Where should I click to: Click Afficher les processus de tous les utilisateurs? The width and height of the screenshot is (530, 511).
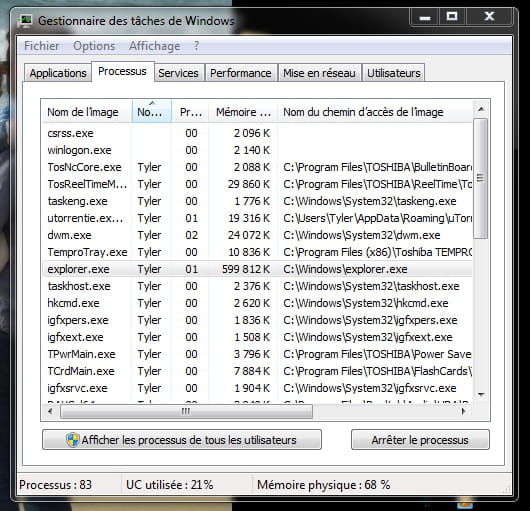point(182,440)
